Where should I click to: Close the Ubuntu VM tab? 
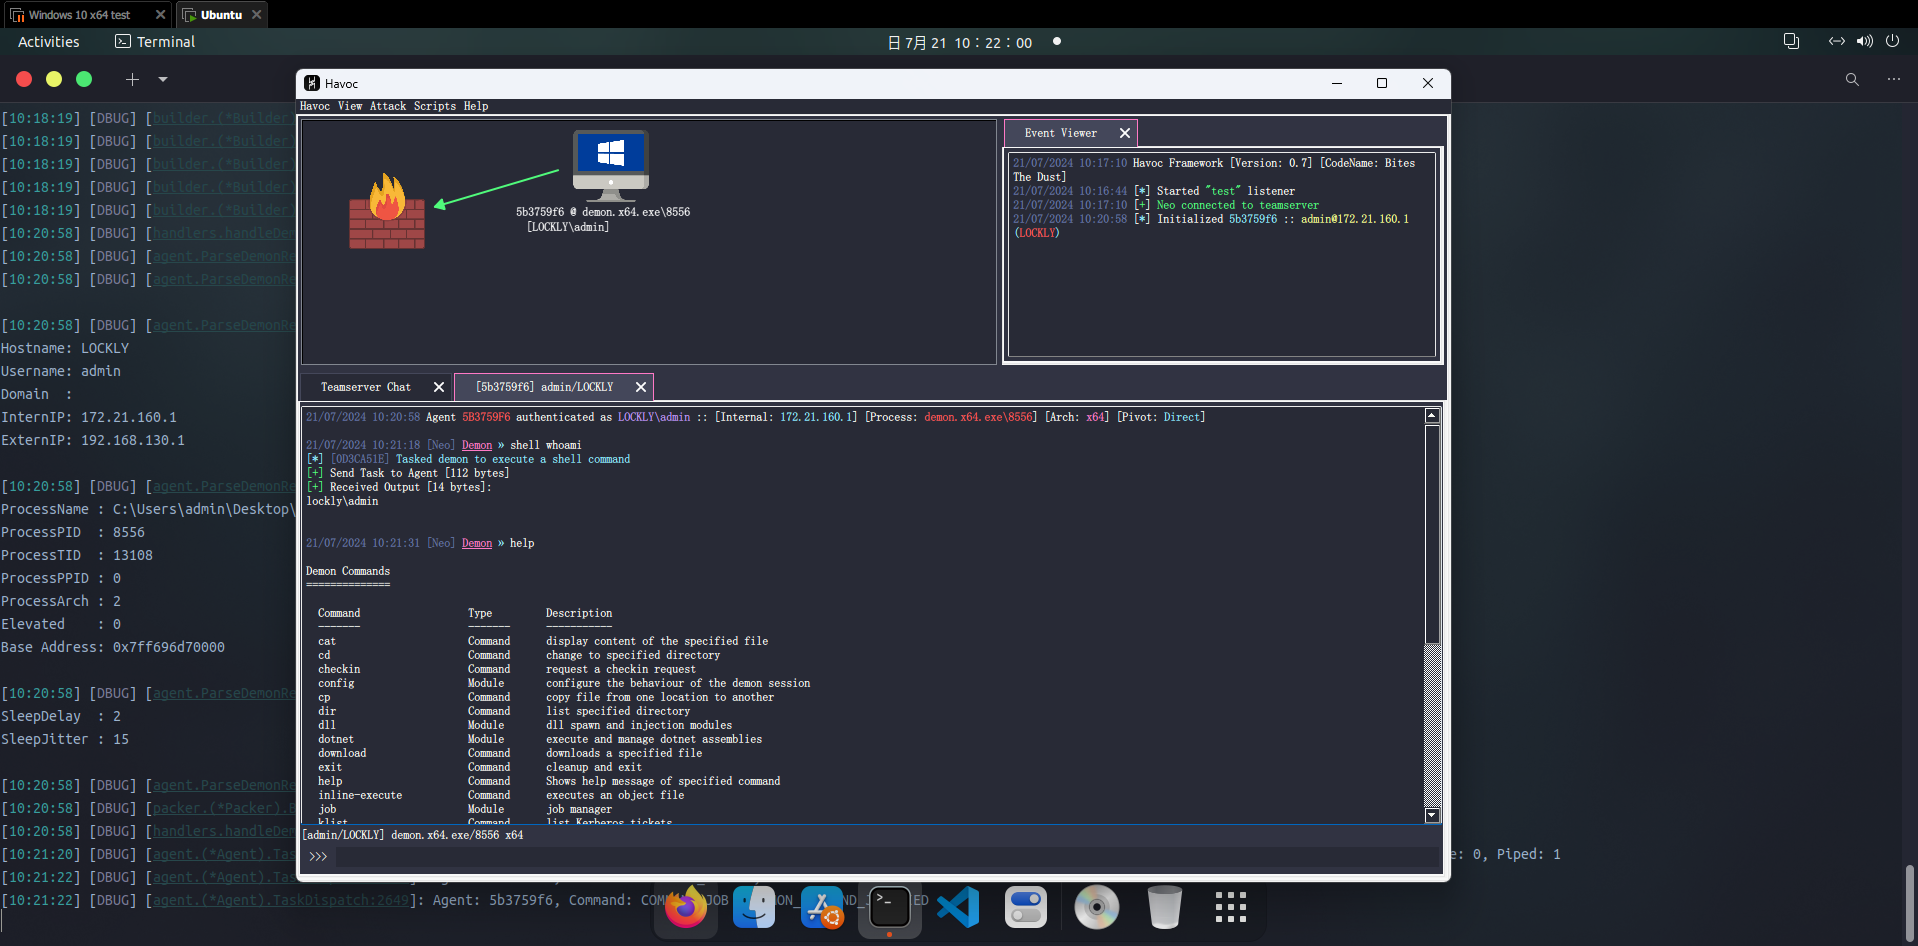pyautogui.click(x=257, y=15)
